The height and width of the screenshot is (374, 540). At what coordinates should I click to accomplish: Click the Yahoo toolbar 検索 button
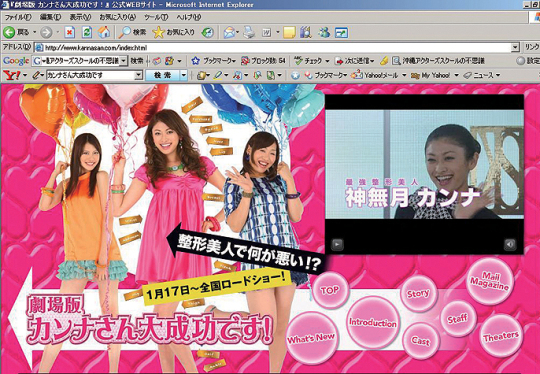point(162,75)
